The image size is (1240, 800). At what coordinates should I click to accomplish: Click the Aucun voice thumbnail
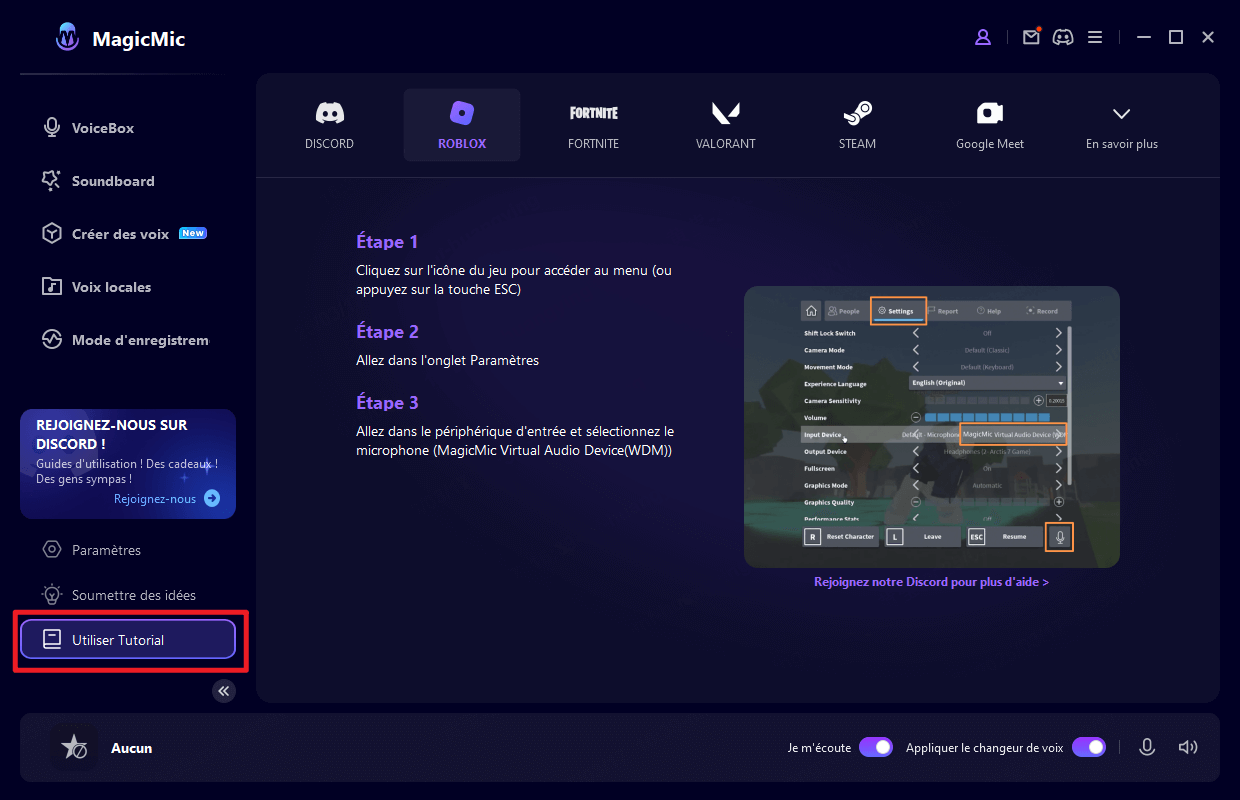tap(73, 746)
